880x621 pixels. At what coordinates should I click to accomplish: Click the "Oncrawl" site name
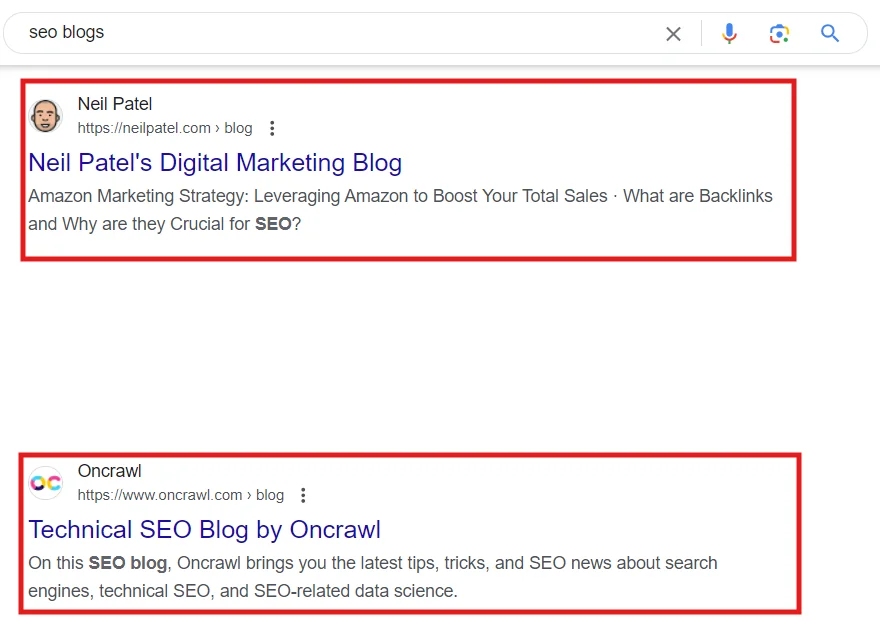(x=109, y=471)
